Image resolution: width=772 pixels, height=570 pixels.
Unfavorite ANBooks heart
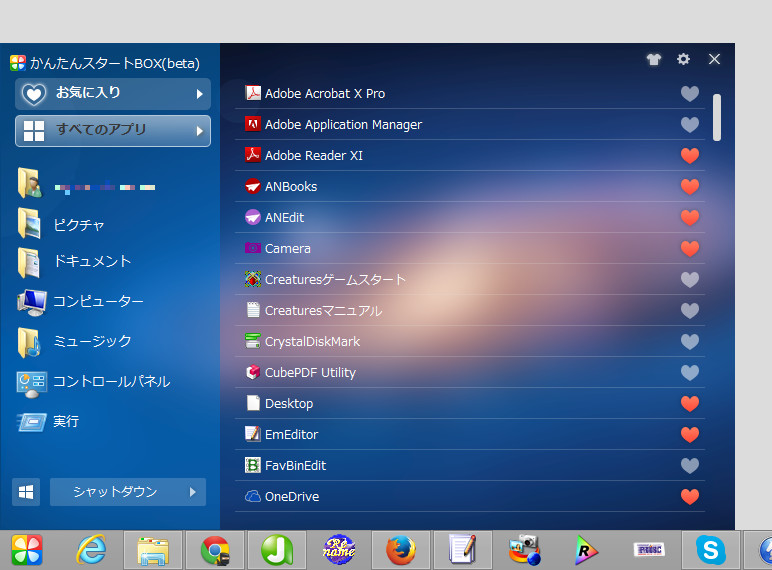coord(690,187)
